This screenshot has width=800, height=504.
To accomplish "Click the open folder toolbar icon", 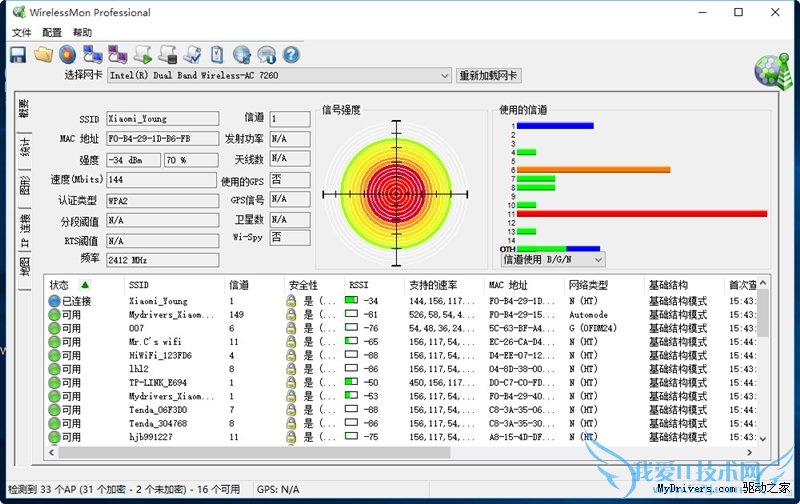I will [42, 54].
